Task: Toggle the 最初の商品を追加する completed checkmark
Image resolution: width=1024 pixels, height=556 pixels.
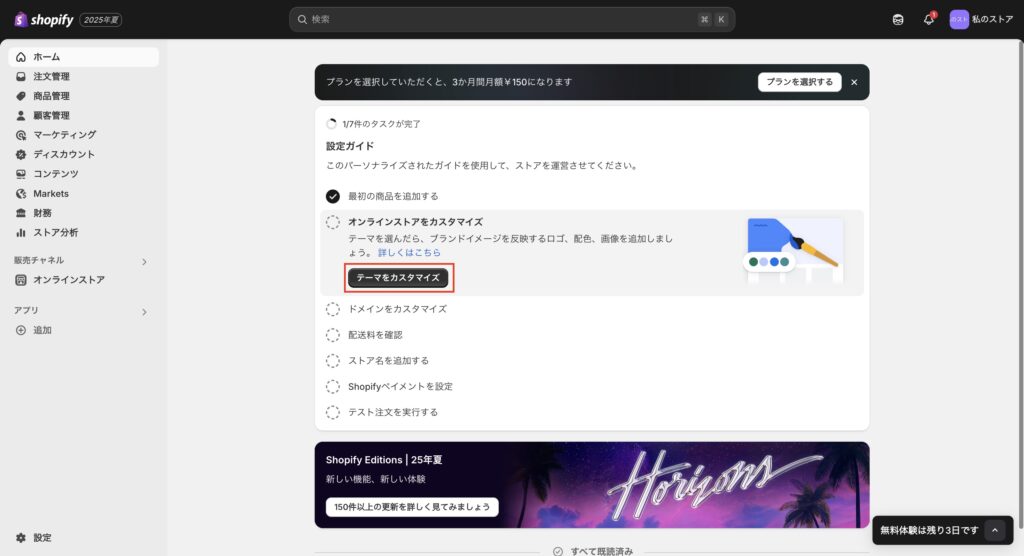Action: tap(333, 196)
